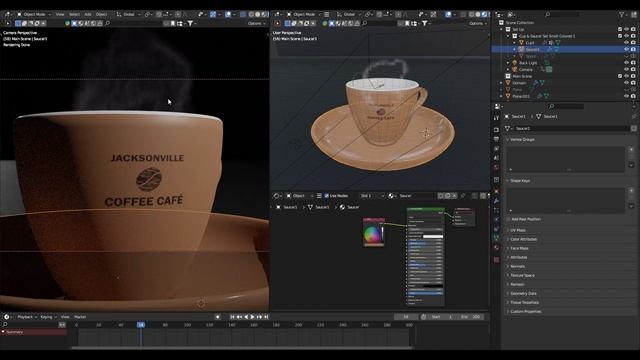Toggle Domain object visibility eye

tap(626, 83)
